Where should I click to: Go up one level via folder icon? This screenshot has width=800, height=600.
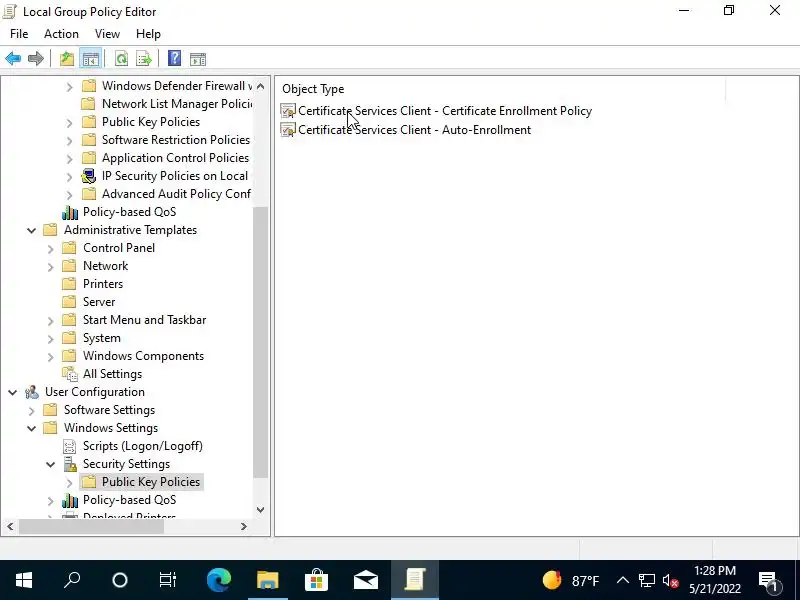pyautogui.click(x=67, y=59)
